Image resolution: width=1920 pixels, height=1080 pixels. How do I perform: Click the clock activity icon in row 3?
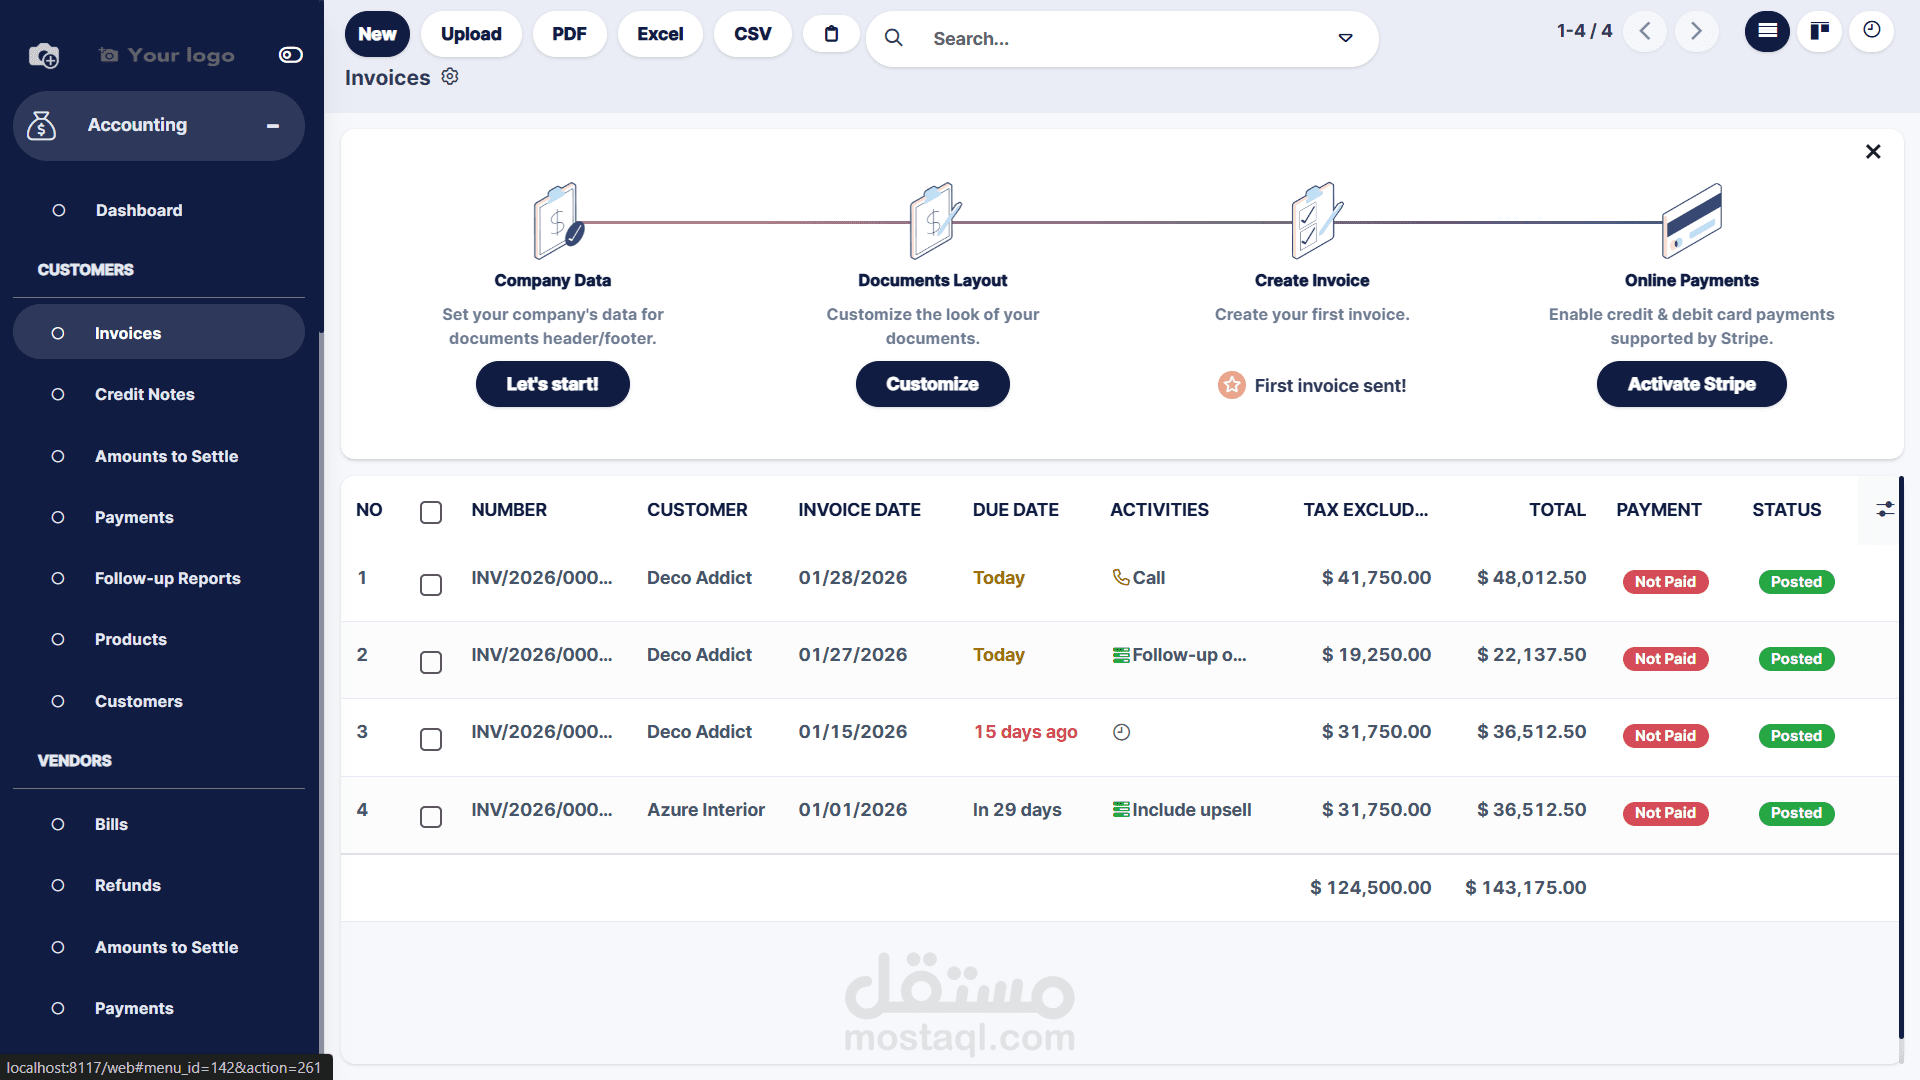click(1121, 732)
